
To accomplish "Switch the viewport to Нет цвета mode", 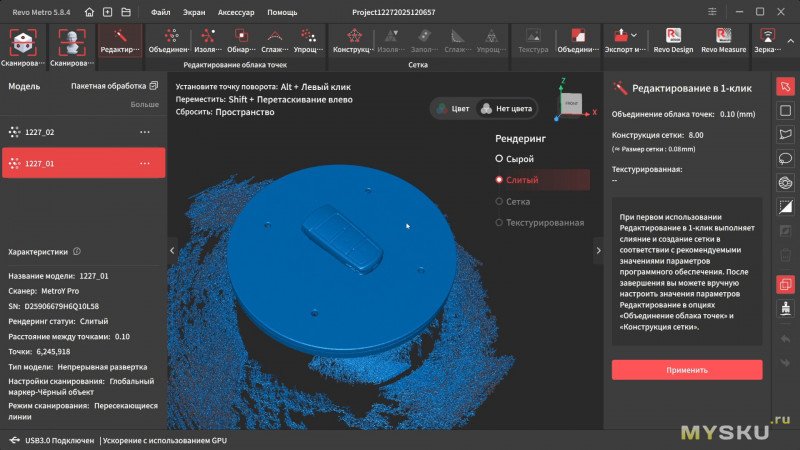I will click(x=506, y=108).
